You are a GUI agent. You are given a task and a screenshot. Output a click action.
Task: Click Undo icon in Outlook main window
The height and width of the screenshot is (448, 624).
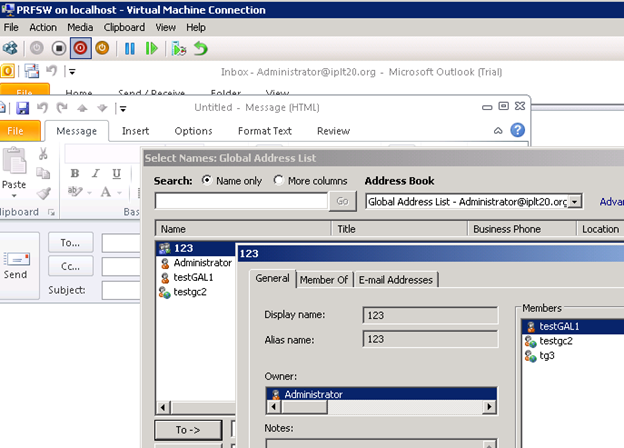click(x=52, y=71)
